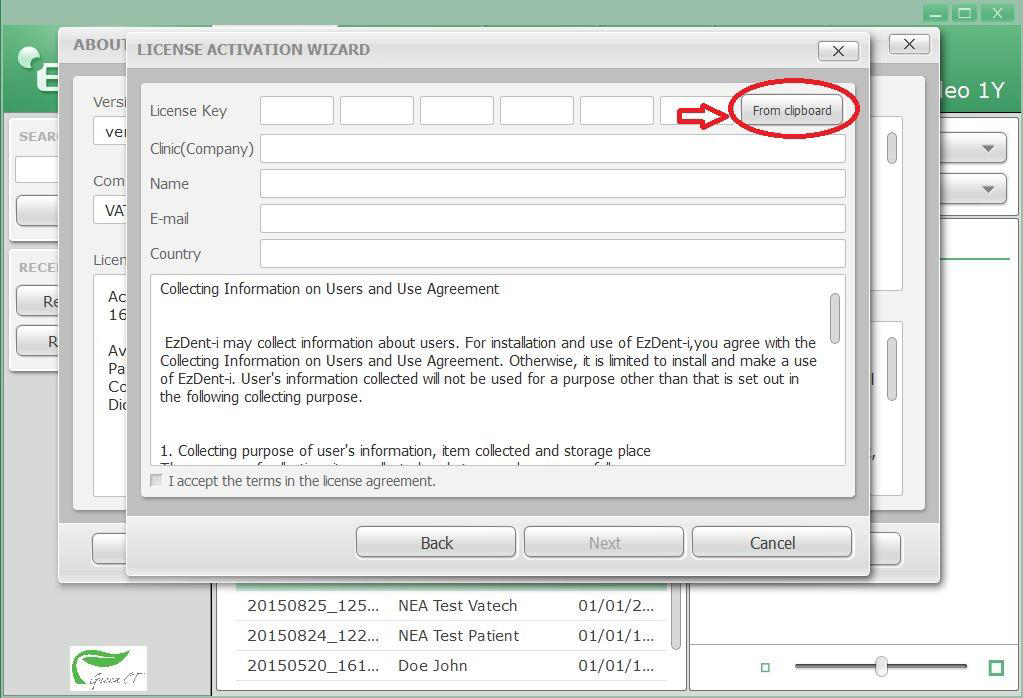Focus the third License Key segment box
This screenshot has width=1023, height=698.
[x=457, y=110]
